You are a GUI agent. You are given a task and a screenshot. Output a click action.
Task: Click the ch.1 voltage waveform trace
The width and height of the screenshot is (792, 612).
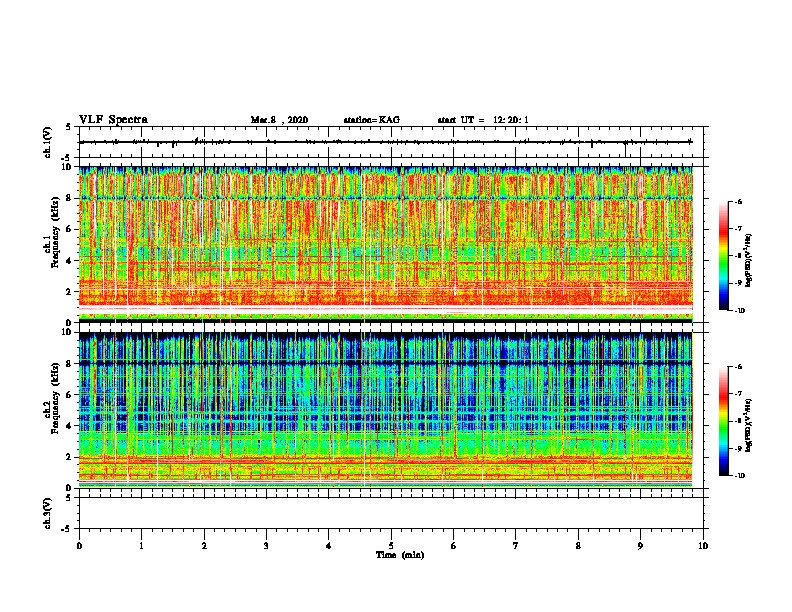[x=385, y=142]
